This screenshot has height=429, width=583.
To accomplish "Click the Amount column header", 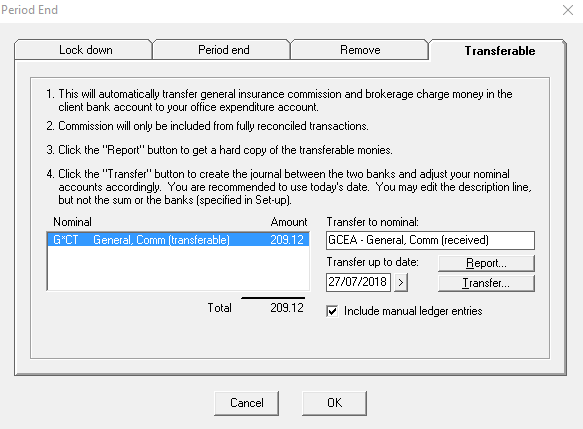I will pos(289,222).
